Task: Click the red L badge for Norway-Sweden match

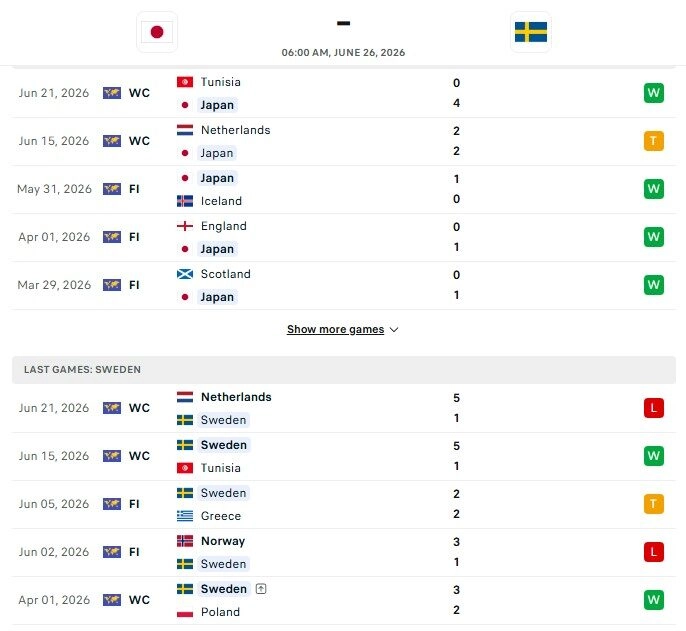Action: point(654,552)
